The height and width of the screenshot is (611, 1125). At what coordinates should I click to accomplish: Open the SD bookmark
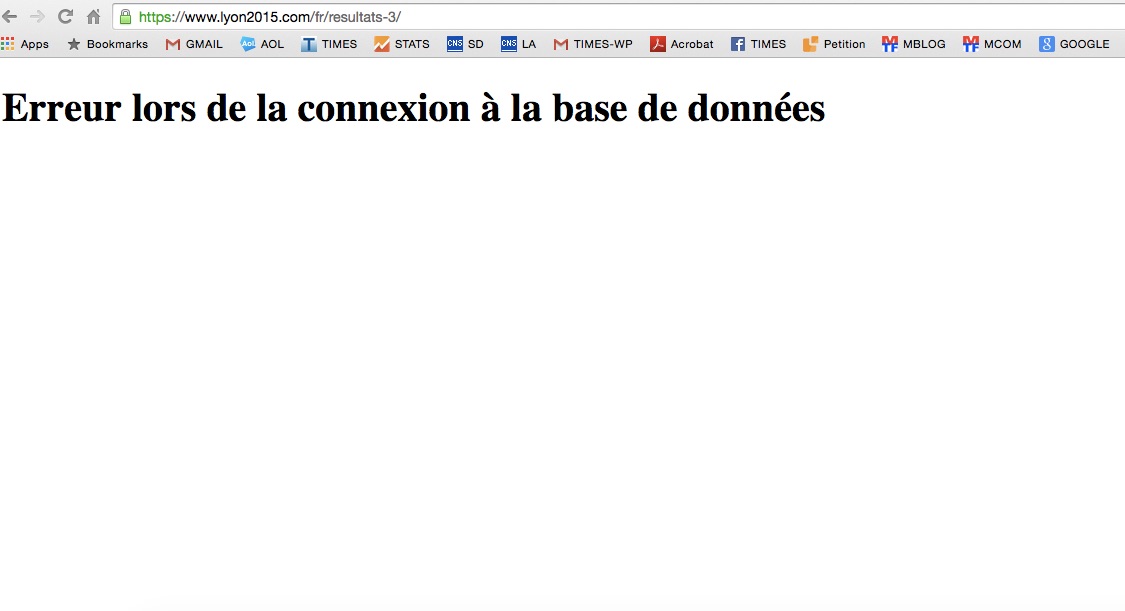(x=465, y=44)
